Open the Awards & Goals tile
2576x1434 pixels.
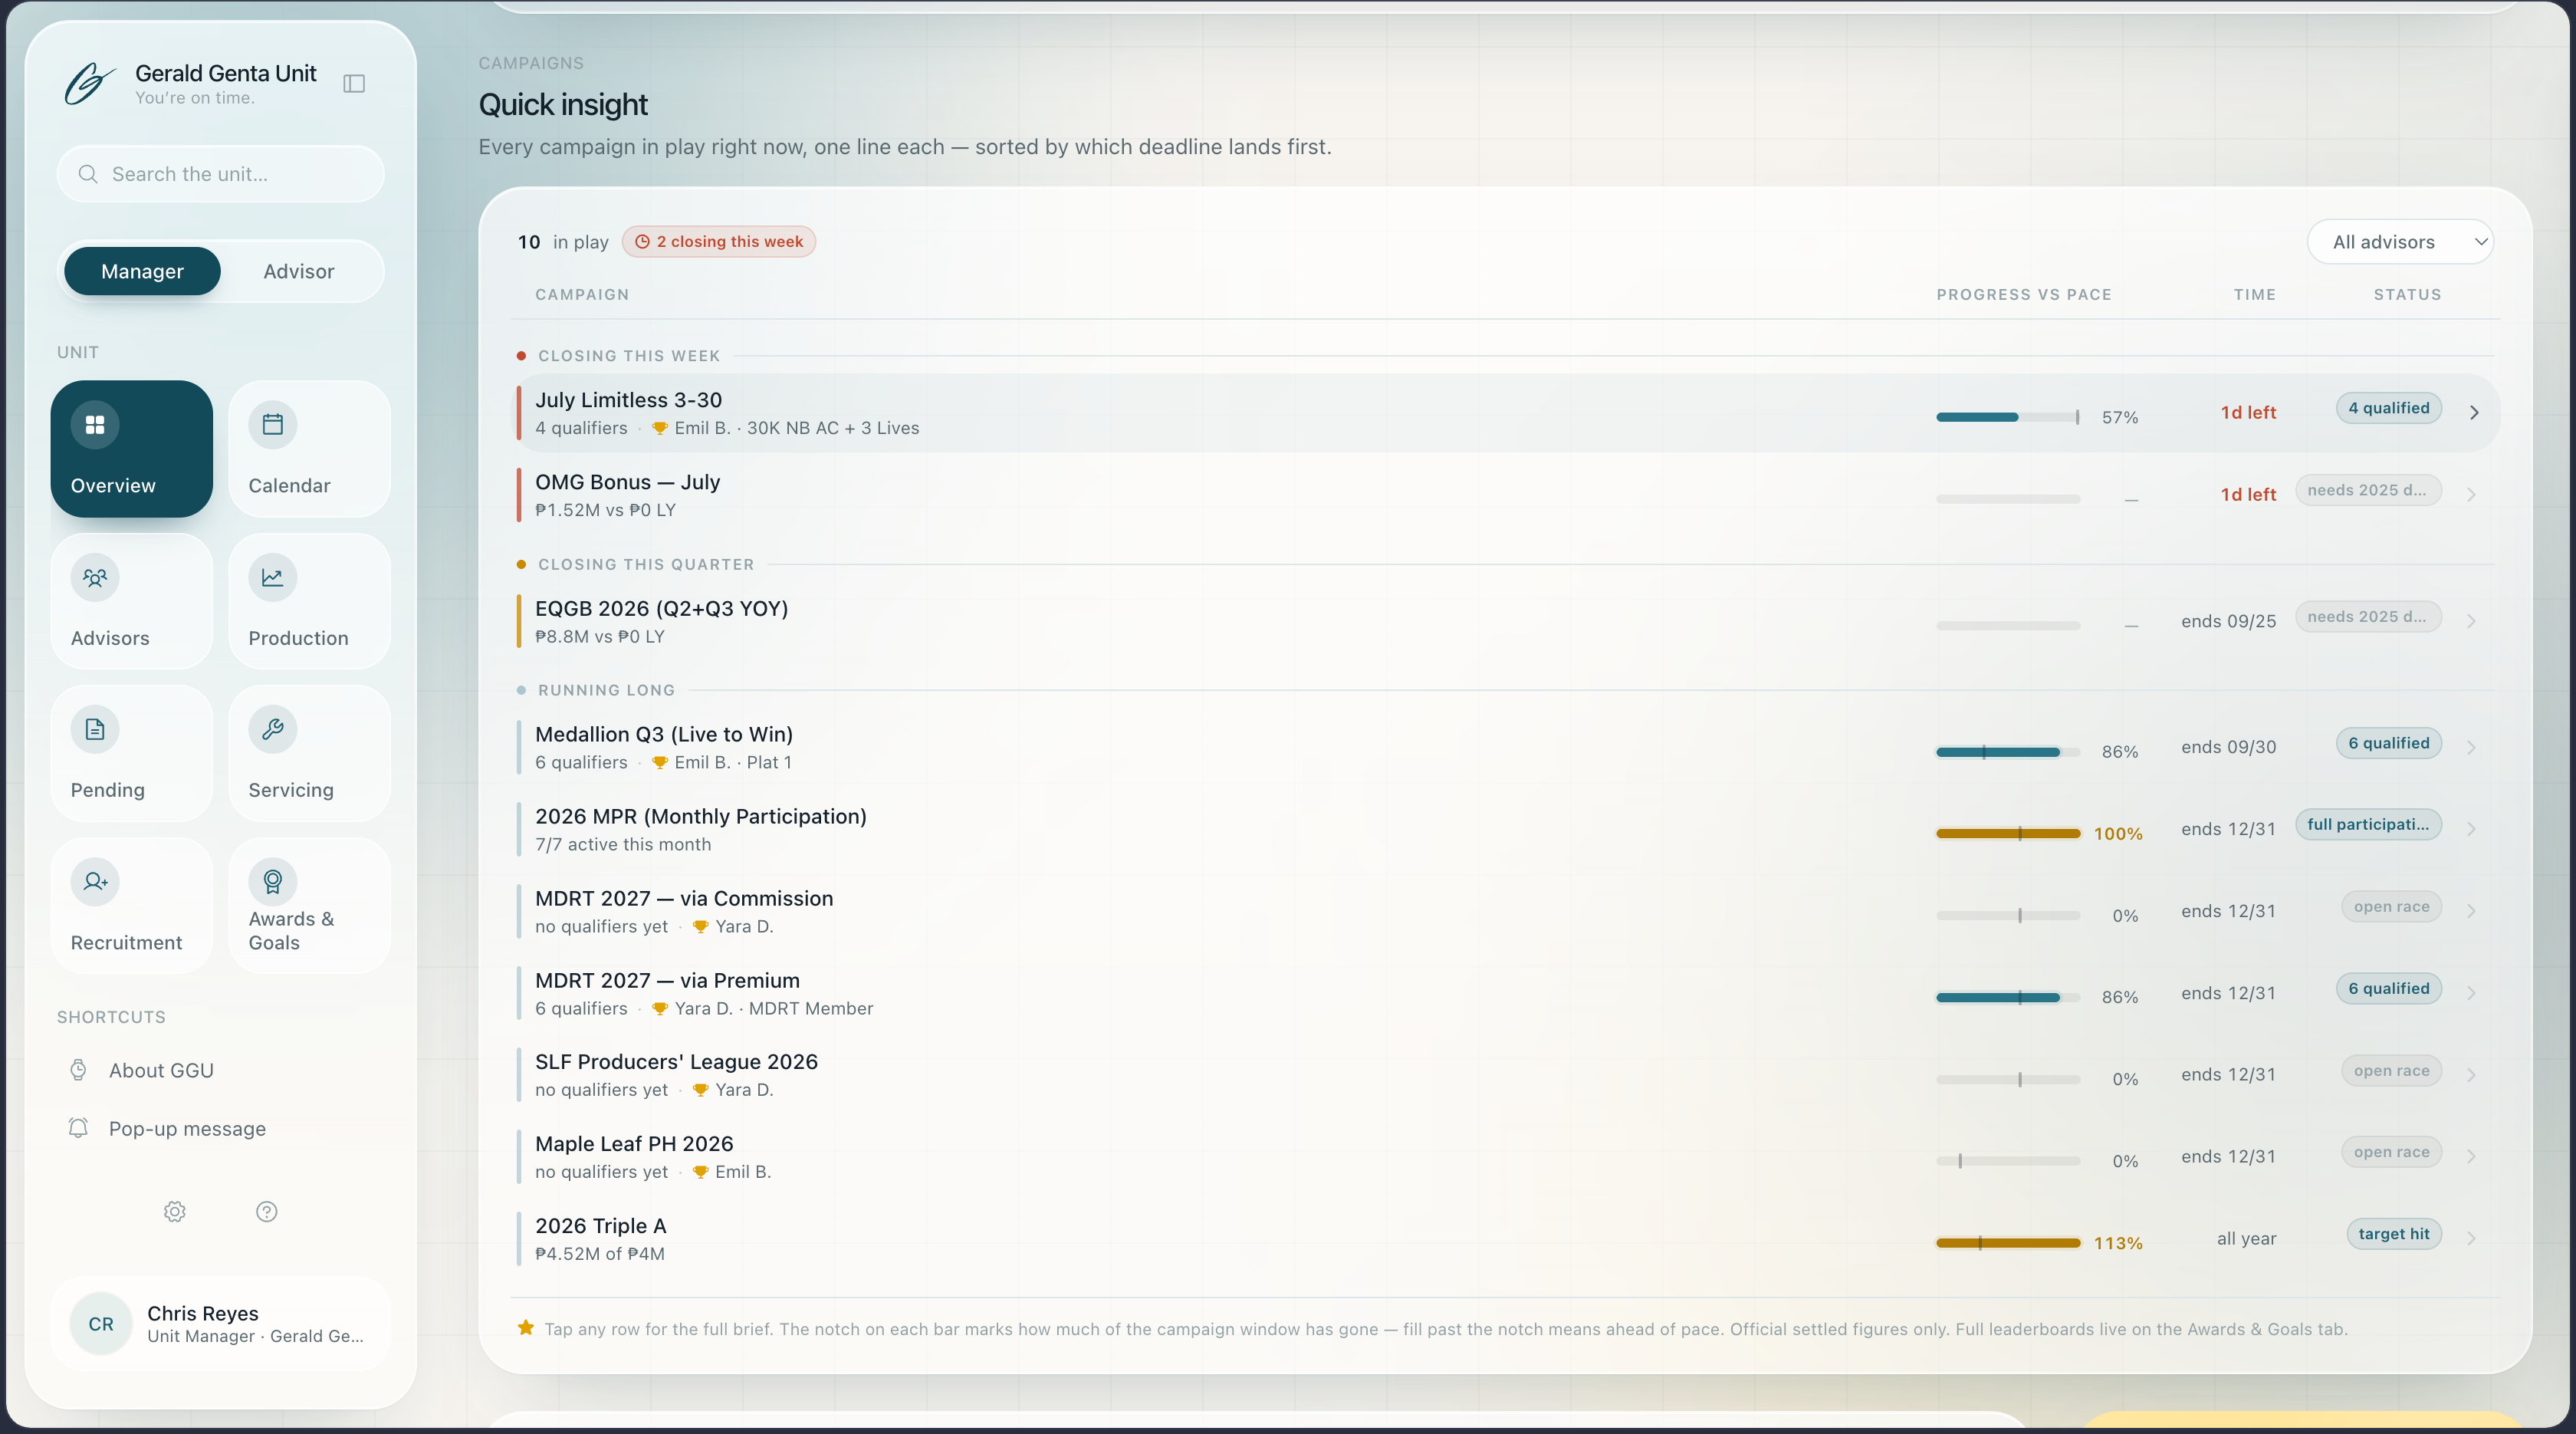pos(309,906)
